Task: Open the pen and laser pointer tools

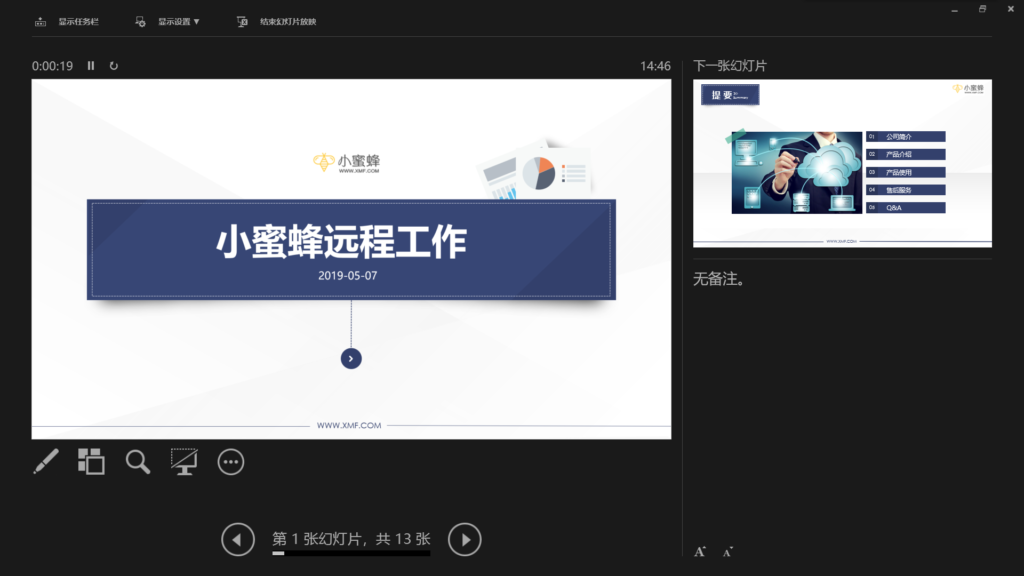Action: coord(46,461)
